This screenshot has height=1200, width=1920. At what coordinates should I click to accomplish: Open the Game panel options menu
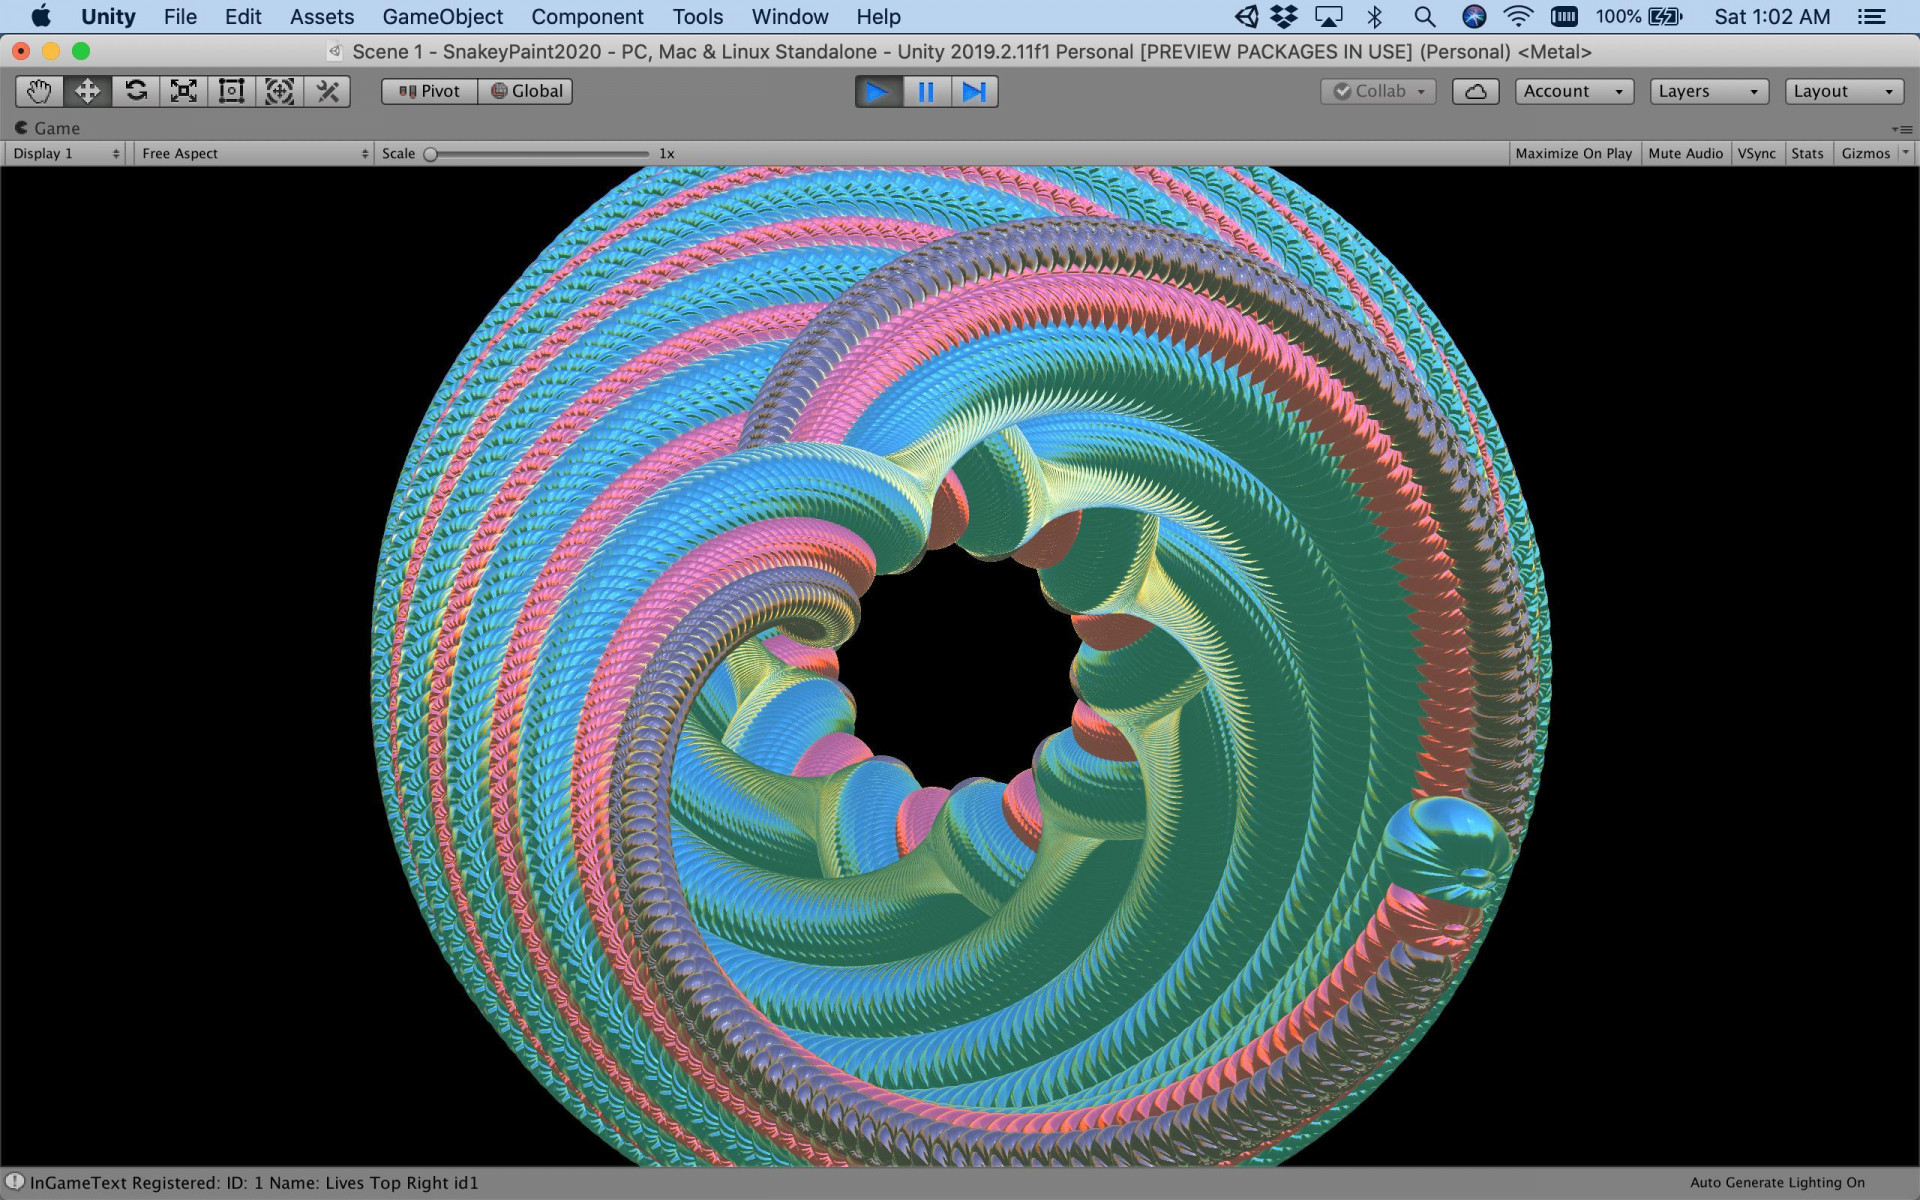pyautogui.click(x=1902, y=129)
